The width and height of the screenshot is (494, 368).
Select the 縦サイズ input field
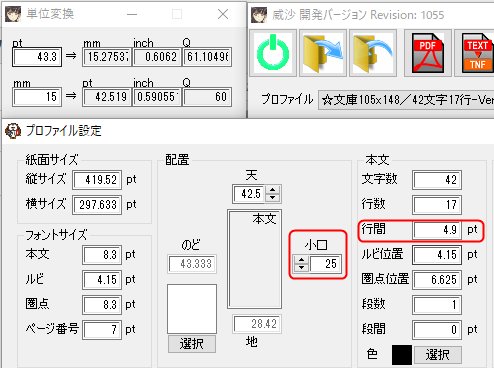tap(97, 180)
